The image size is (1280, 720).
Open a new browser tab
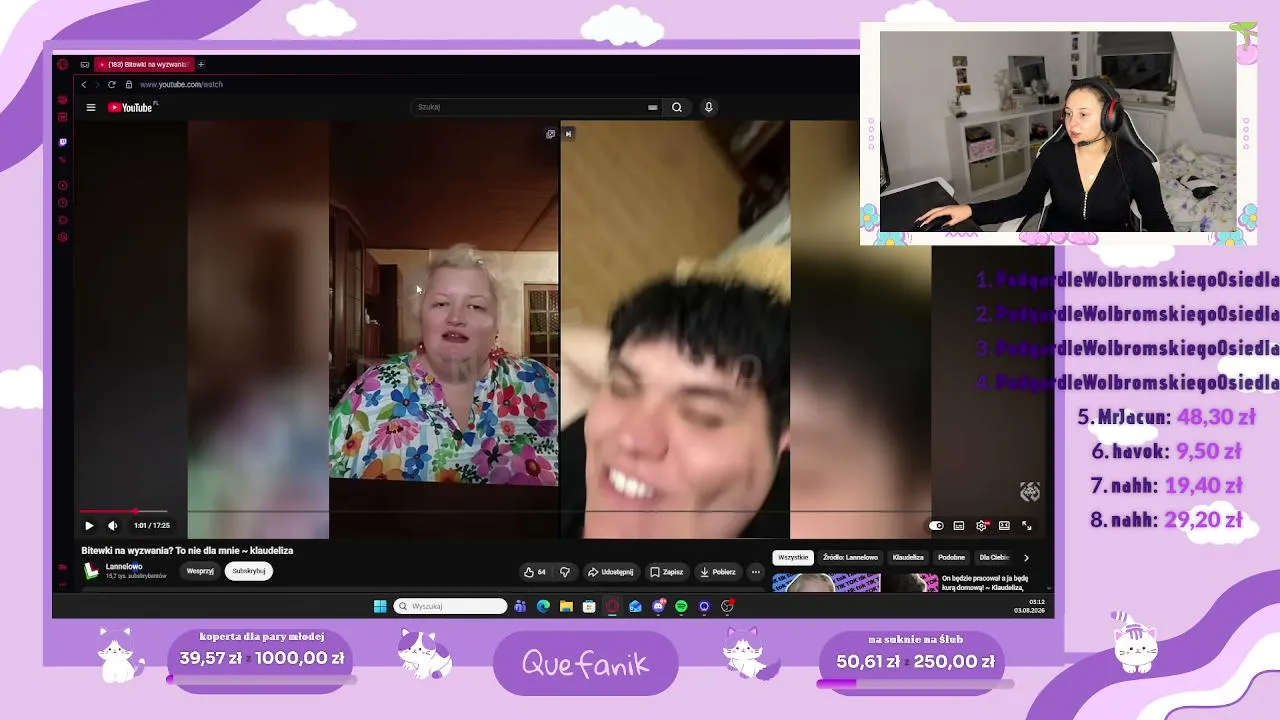(x=200, y=65)
